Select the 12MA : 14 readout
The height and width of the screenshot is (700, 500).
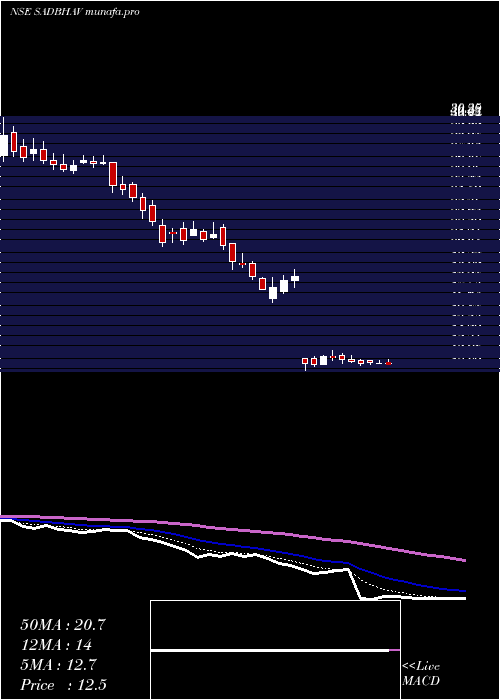pos(56,645)
